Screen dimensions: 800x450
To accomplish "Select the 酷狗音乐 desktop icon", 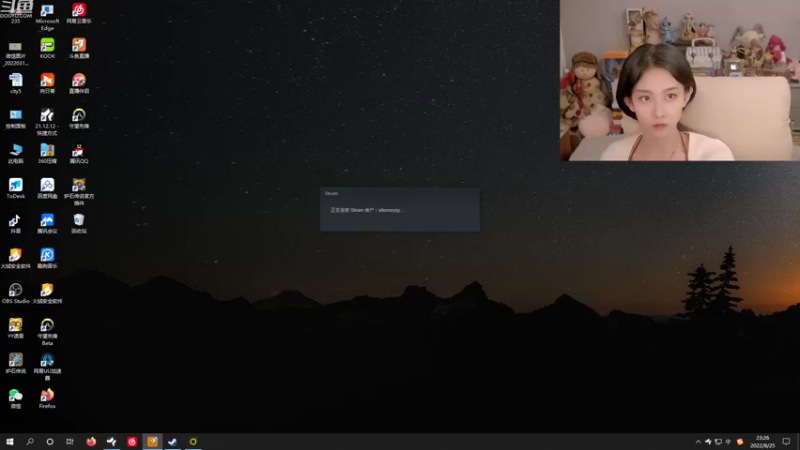I will click(x=47, y=259).
